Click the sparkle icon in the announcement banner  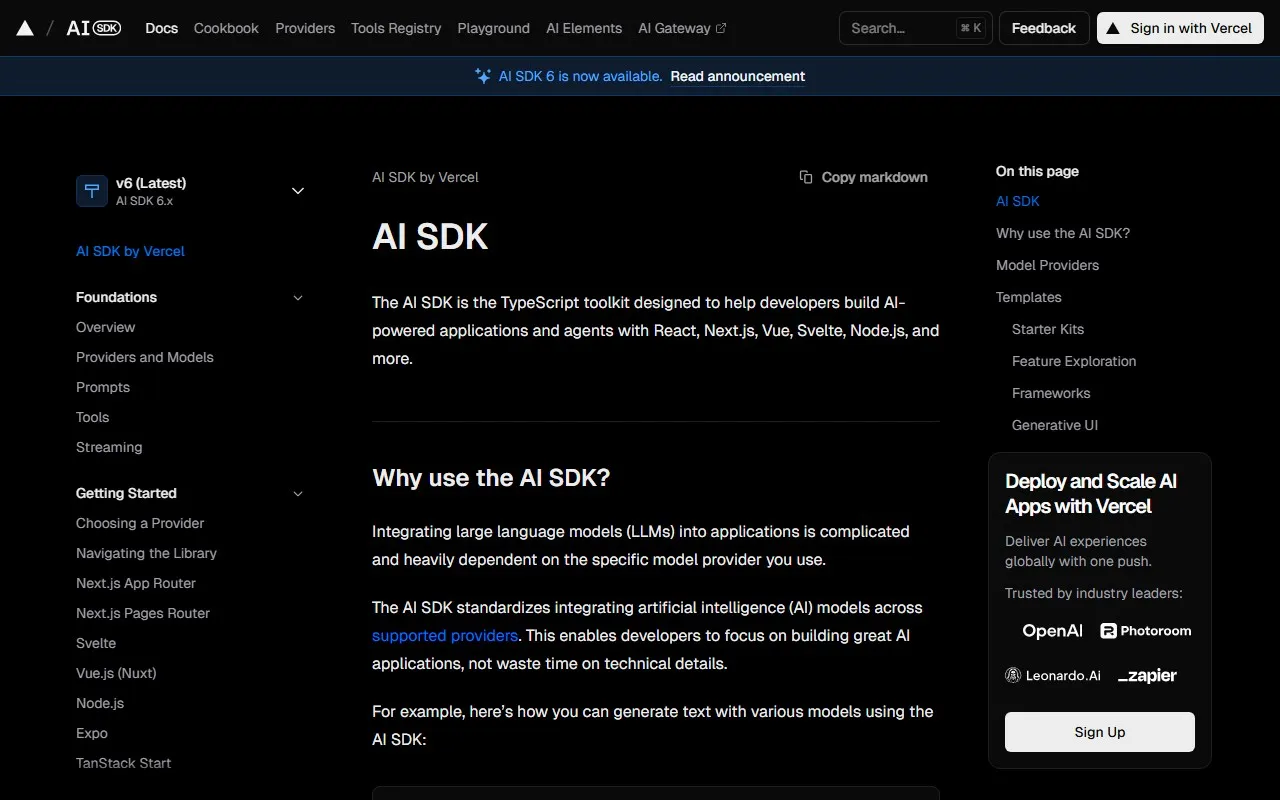click(x=482, y=76)
